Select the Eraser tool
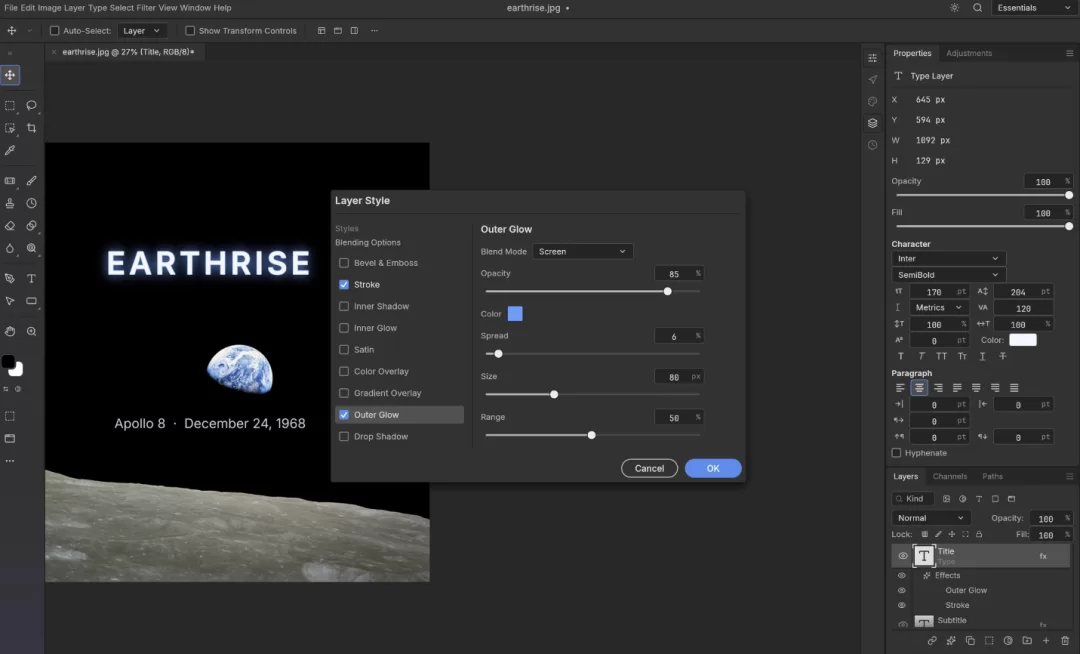This screenshot has width=1080, height=654. (10, 226)
